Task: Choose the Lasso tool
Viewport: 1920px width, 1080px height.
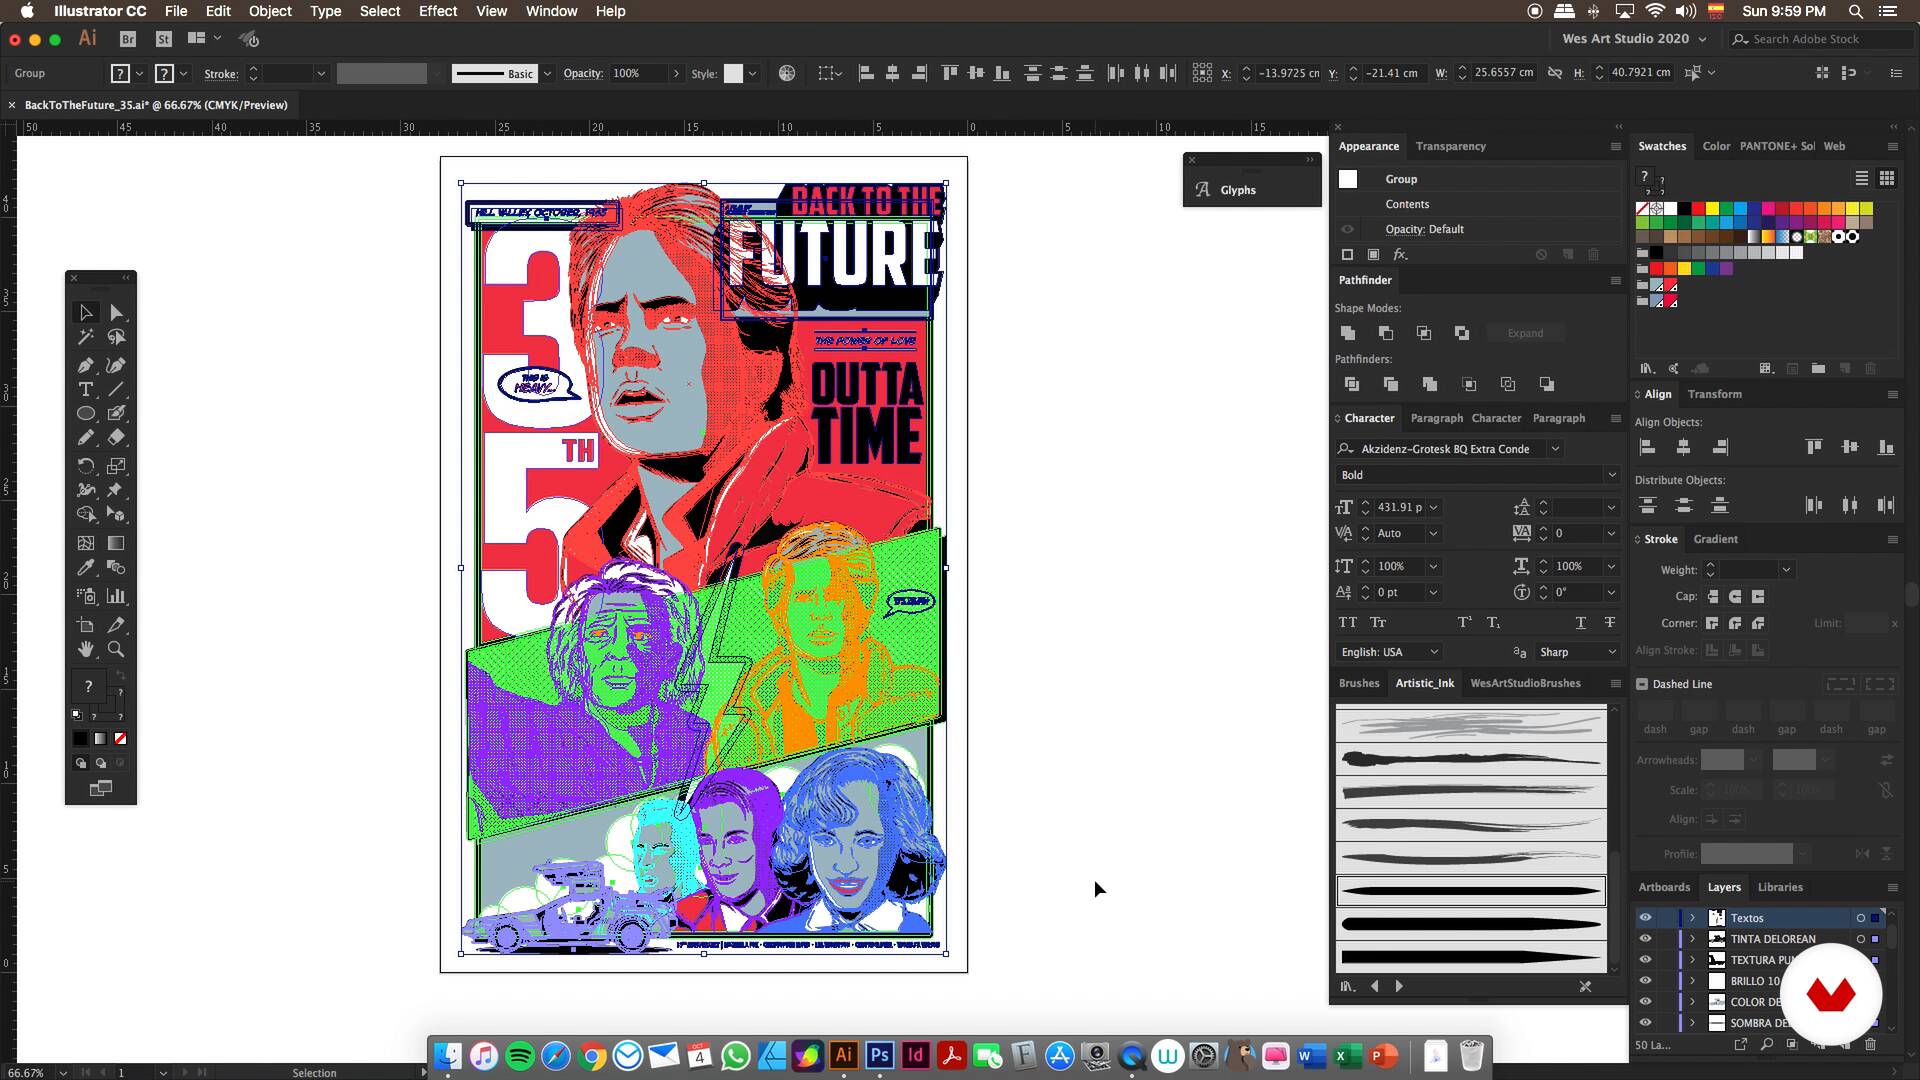Action: [x=116, y=338]
